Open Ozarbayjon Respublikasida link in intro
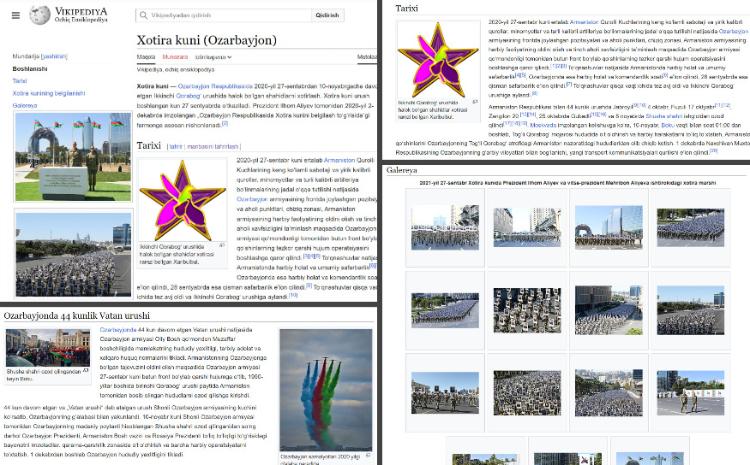Image resolution: width=750 pixels, height=465 pixels. tap(215, 86)
